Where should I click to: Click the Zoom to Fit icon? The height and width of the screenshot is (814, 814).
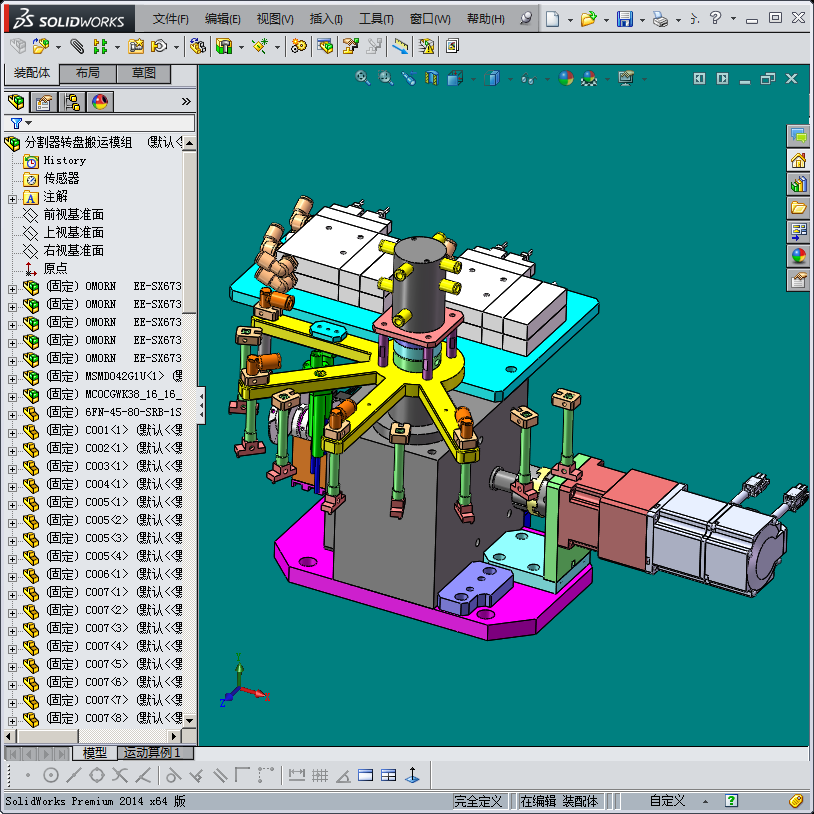point(364,78)
